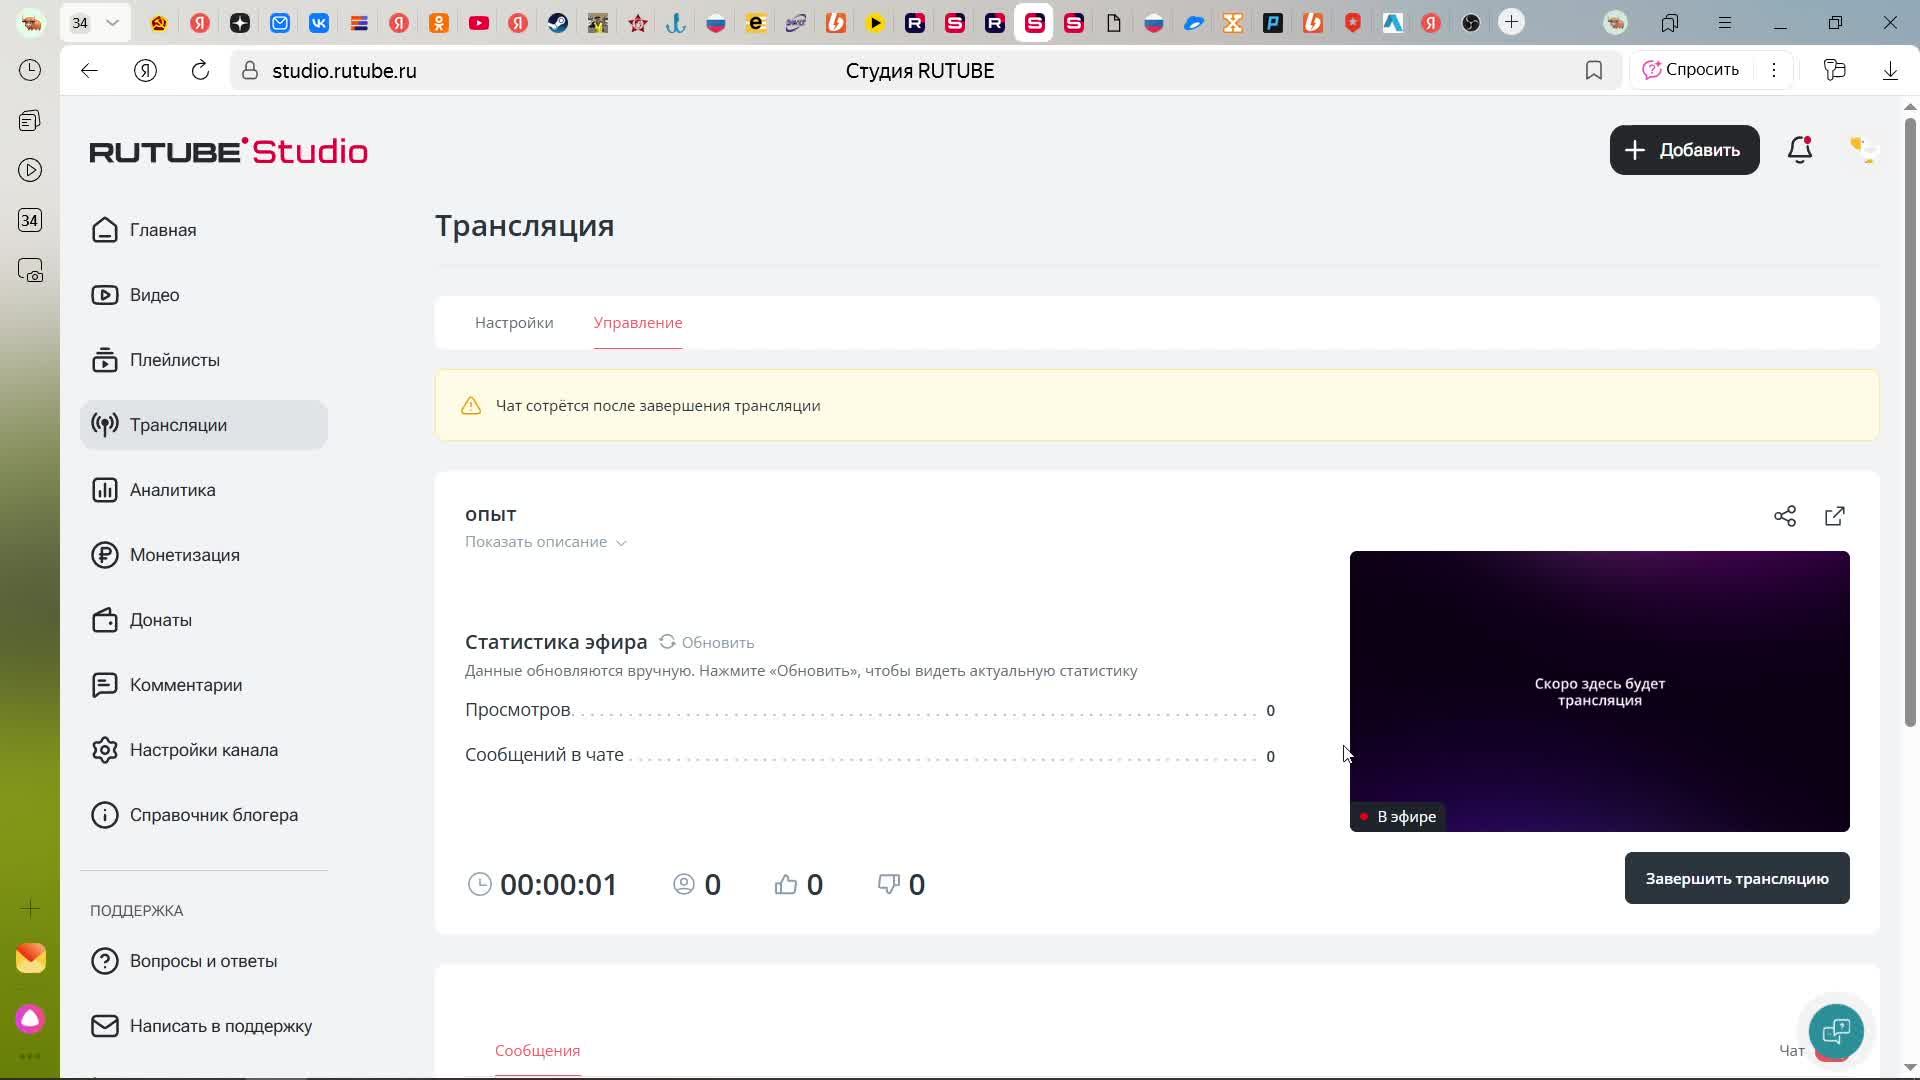Switch to the Настройки tab
The image size is (1920, 1080).
coord(514,323)
